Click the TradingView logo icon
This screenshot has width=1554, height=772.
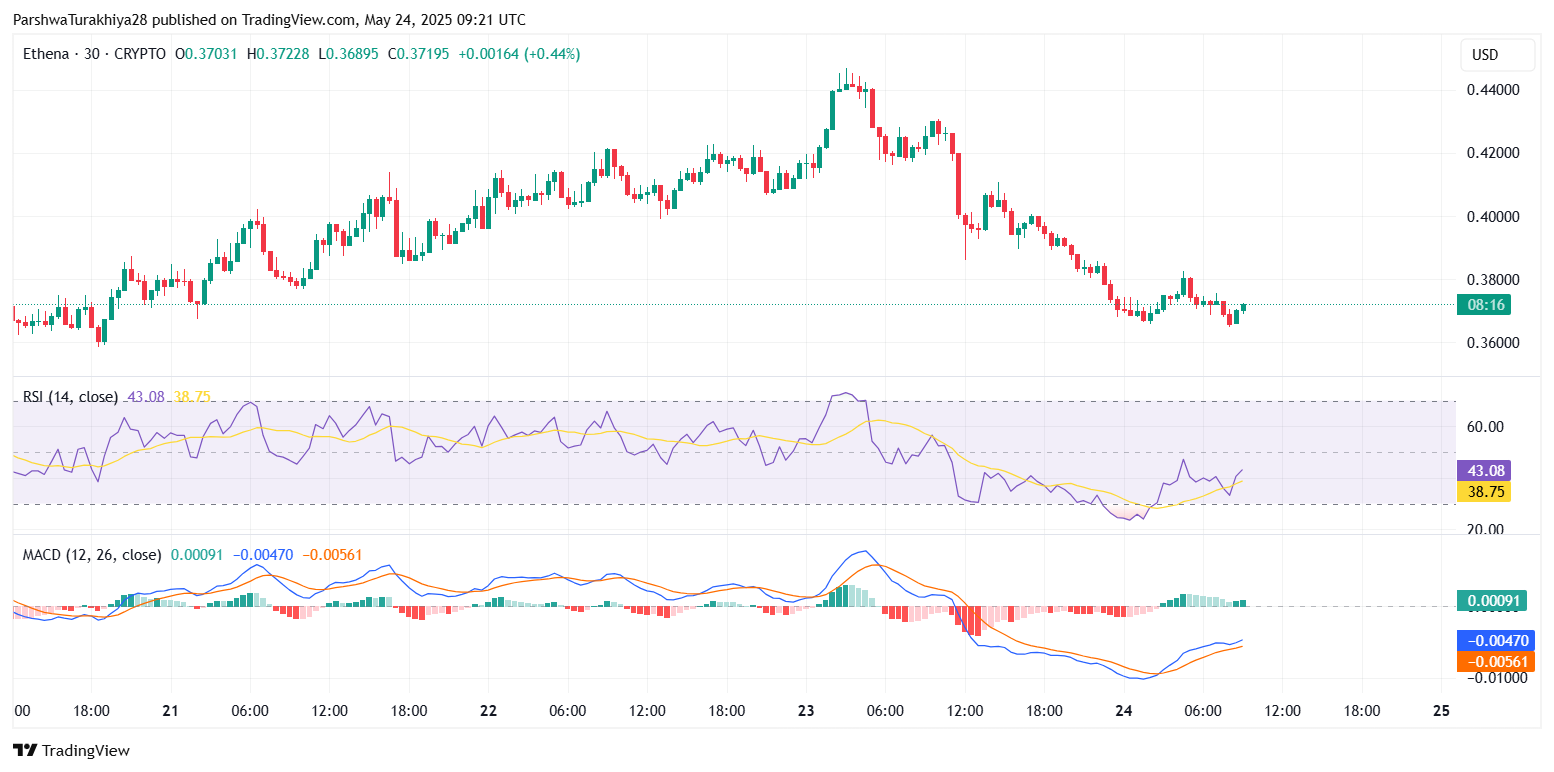pyautogui.click(x=26, y=750)
